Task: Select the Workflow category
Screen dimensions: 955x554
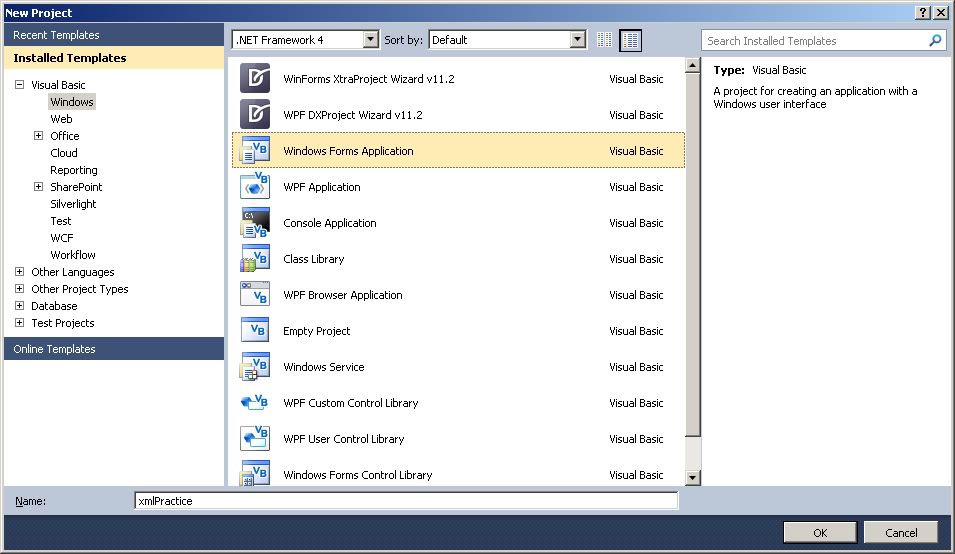Action: [x=72, y=255]
